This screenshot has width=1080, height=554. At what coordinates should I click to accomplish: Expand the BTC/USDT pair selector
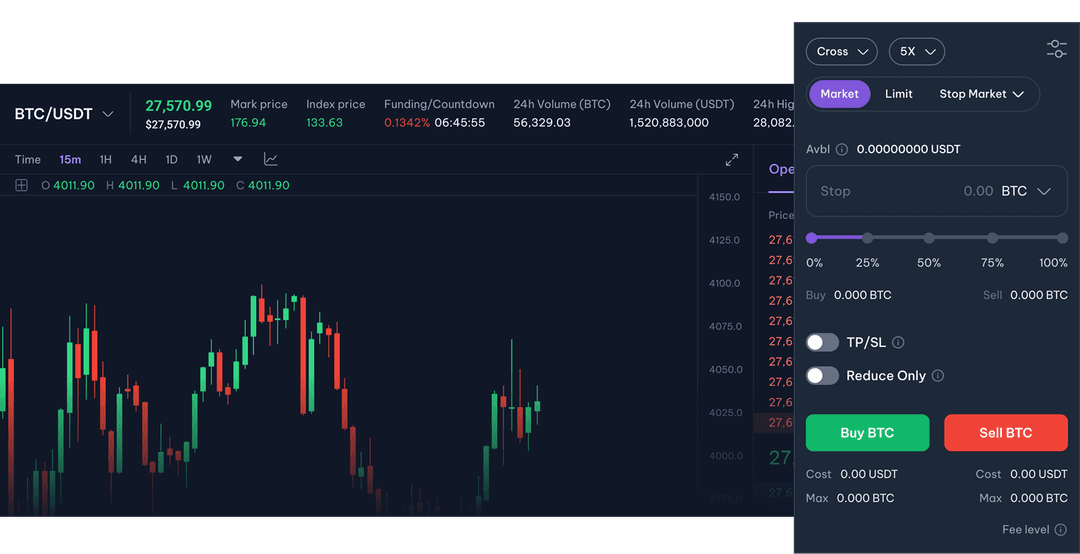click(65, 114)
